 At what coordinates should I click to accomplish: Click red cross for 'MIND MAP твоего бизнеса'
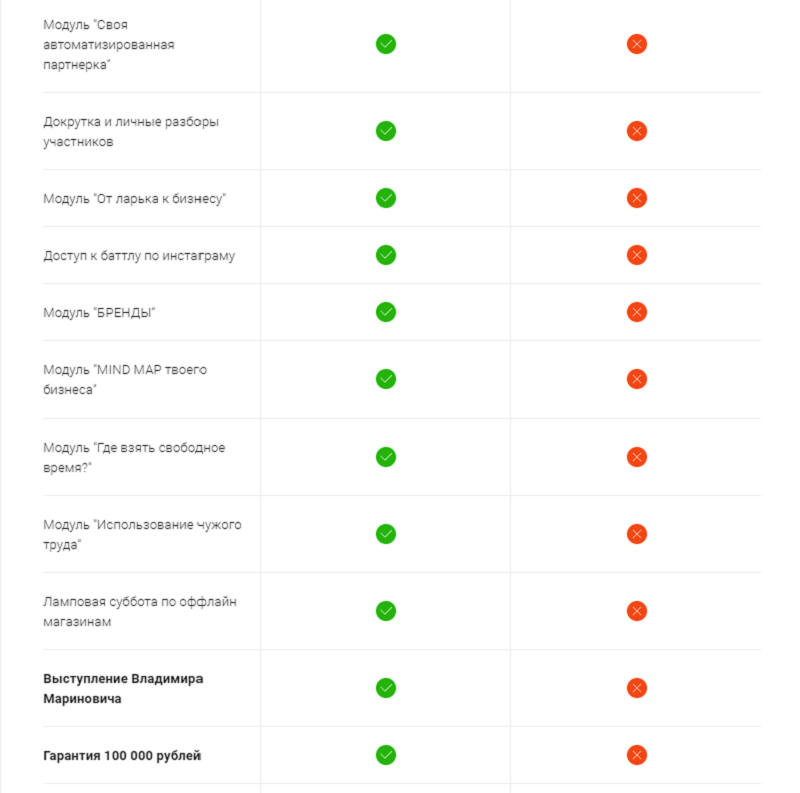(636, 379)
